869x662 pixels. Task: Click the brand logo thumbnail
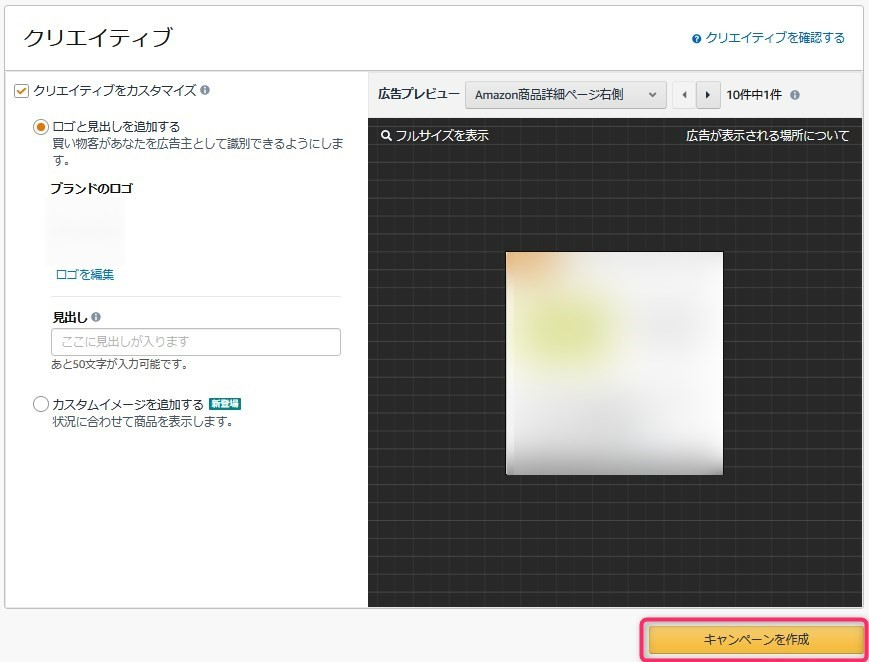pos(86,231)
